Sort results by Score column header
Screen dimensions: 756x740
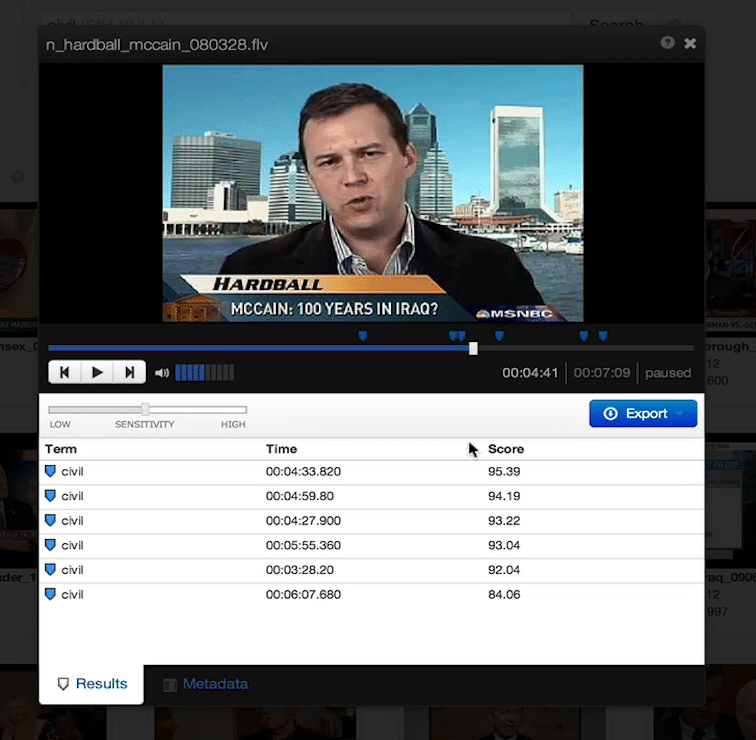click(506, 449)
